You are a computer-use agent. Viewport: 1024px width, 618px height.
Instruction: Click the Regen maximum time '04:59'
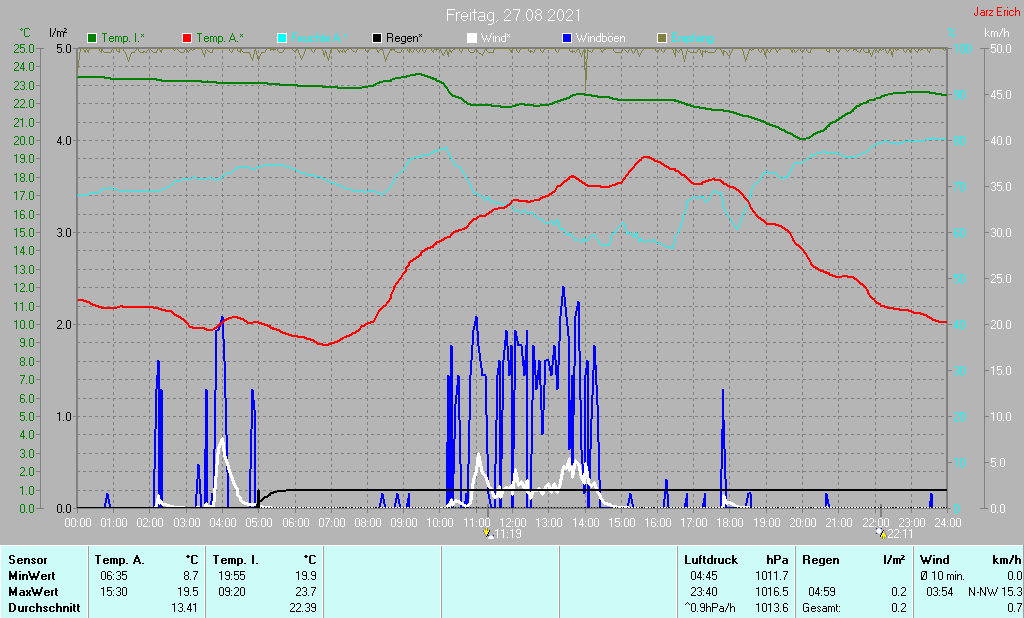[822, 592]
